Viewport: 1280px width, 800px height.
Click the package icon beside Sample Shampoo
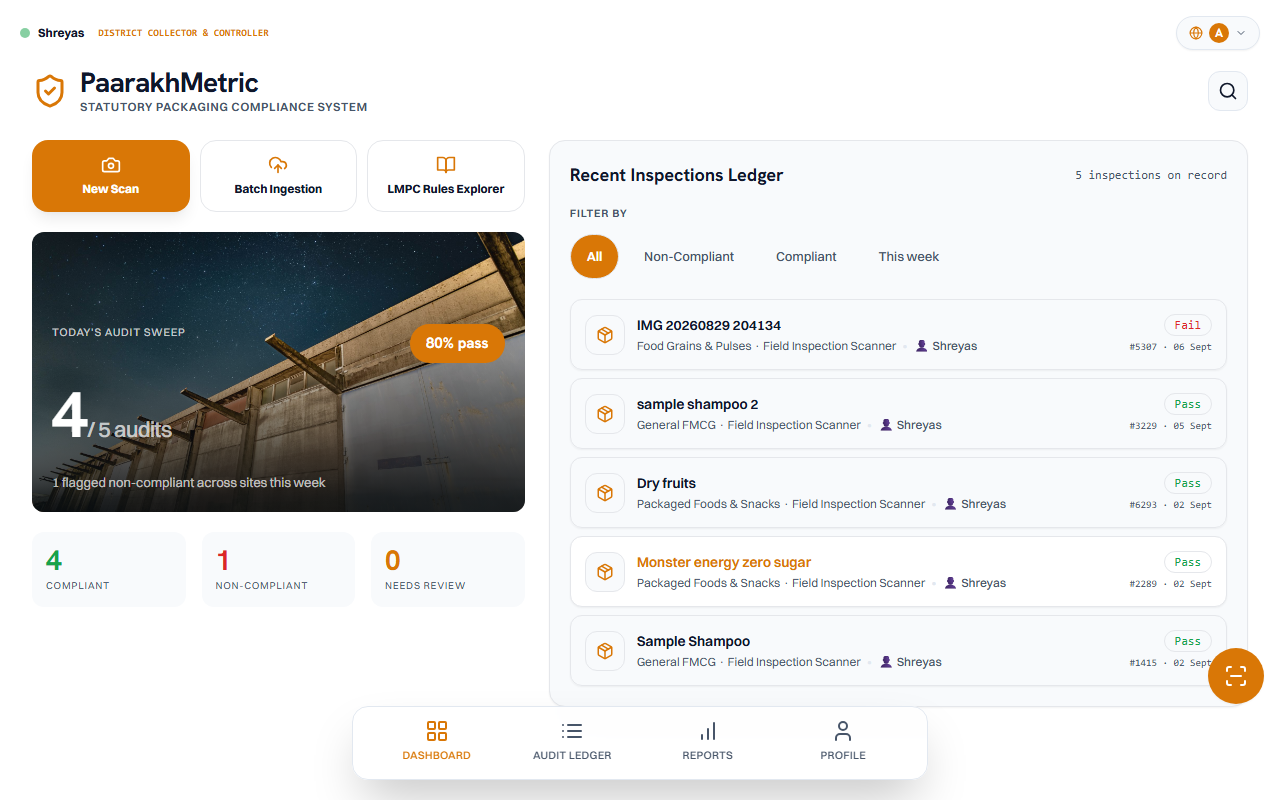(x=605, y=651)
